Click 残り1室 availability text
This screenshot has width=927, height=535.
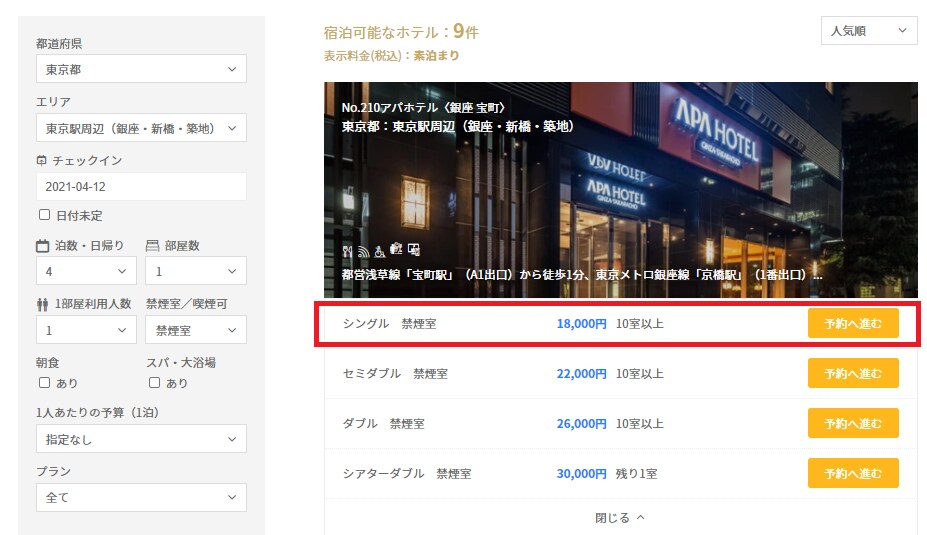pyautogui.click(x=636, y=474)
